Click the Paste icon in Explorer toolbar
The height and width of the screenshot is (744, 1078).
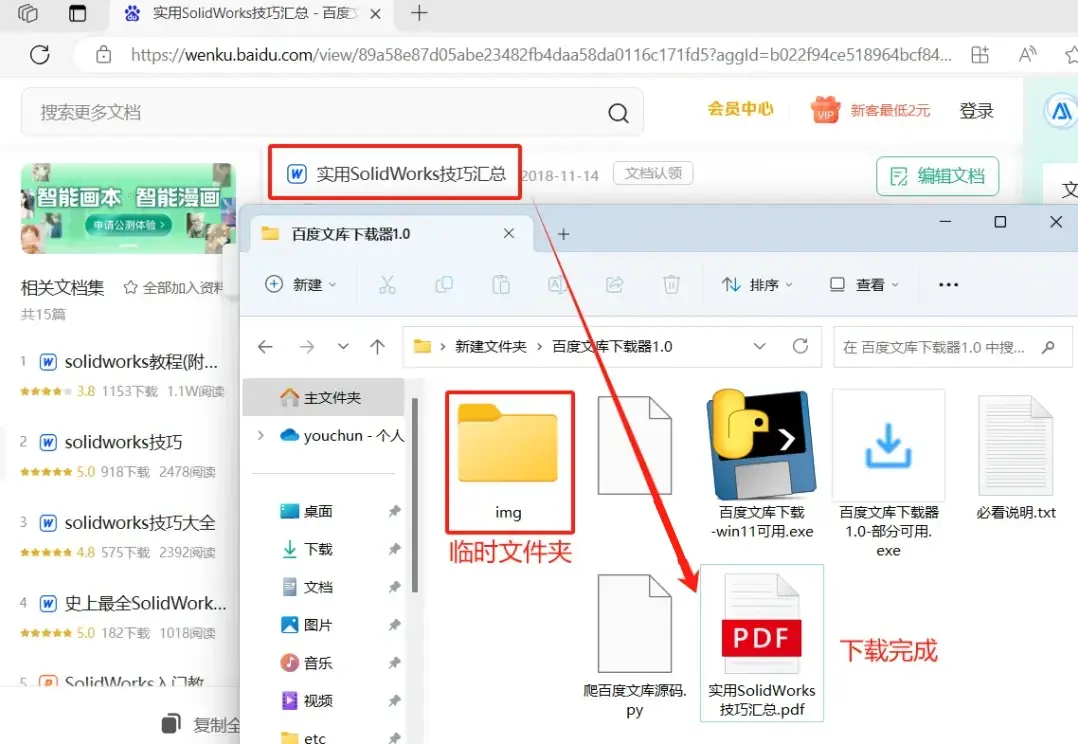[x=501, y=284]
